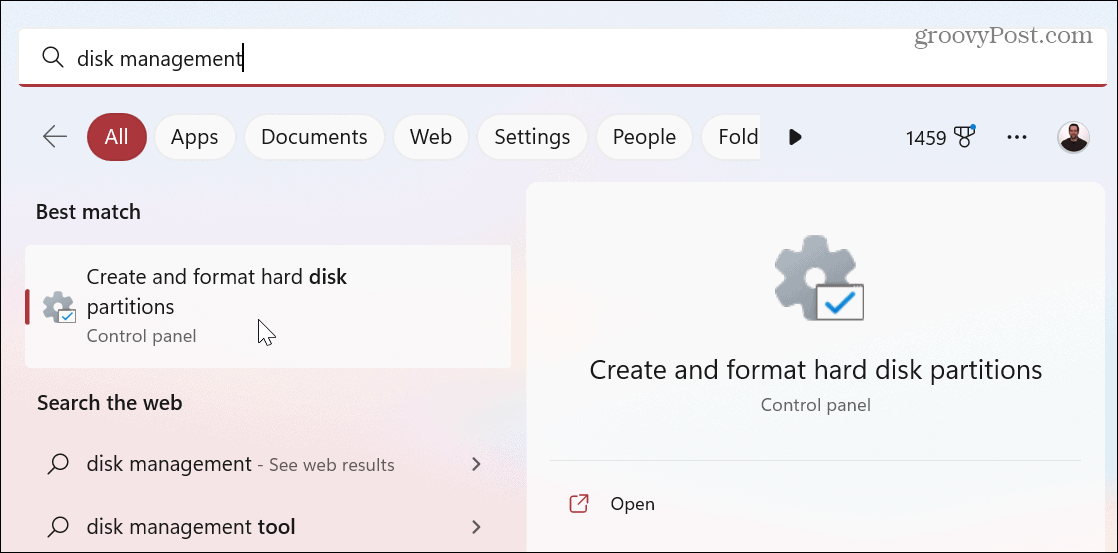Switch to the People filter
The image size is (1118, 553).
644,137
